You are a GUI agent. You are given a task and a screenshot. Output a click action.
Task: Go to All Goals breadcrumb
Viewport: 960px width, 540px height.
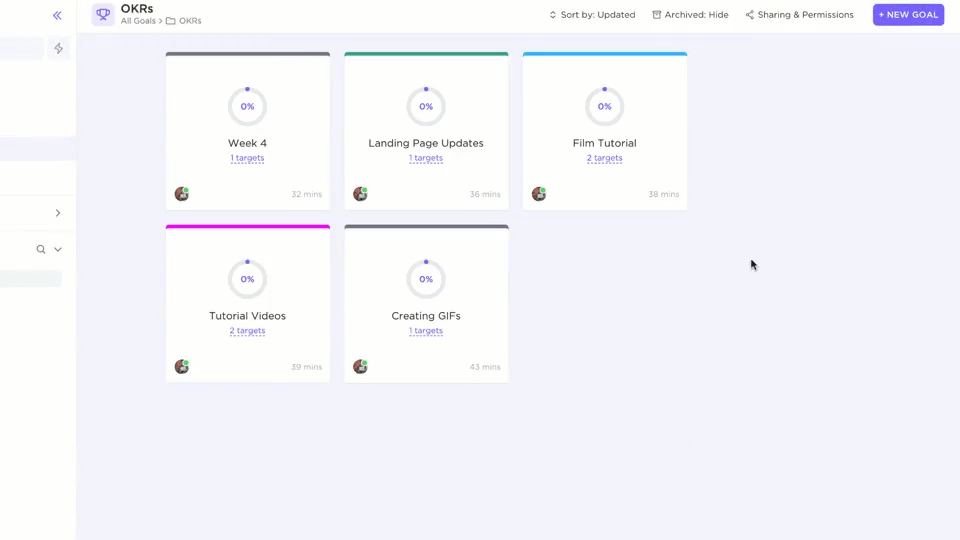(x=138, y=21)
